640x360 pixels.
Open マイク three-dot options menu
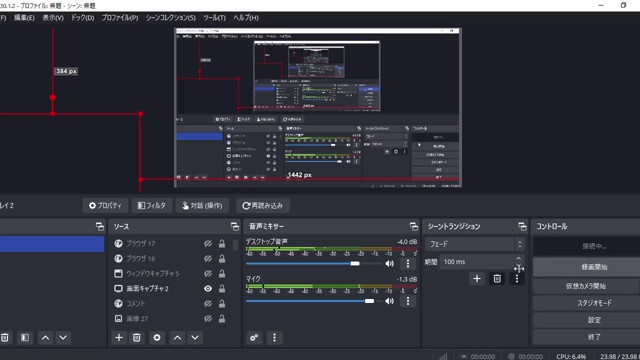pyautogui.click(x=408, y=301)
